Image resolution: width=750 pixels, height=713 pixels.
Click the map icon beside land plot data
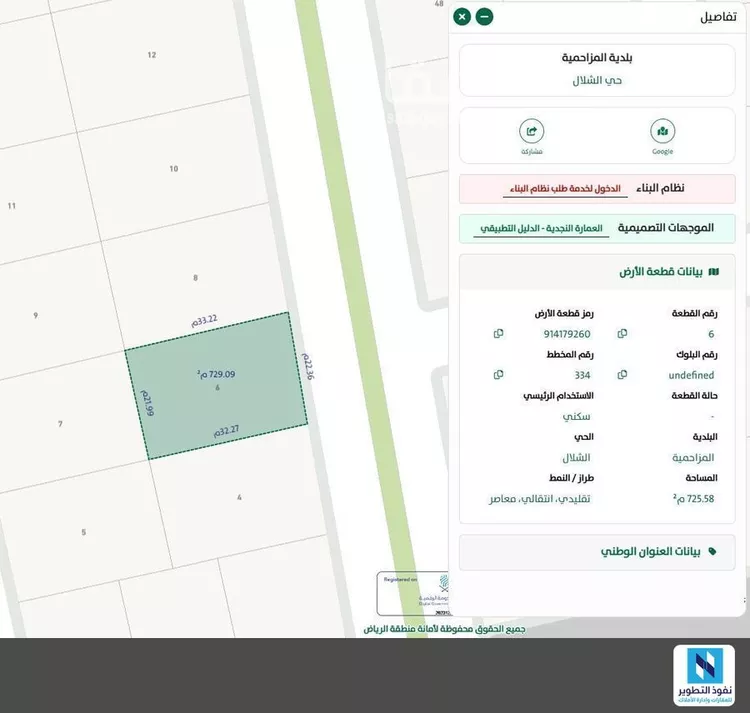click(713, 272)
